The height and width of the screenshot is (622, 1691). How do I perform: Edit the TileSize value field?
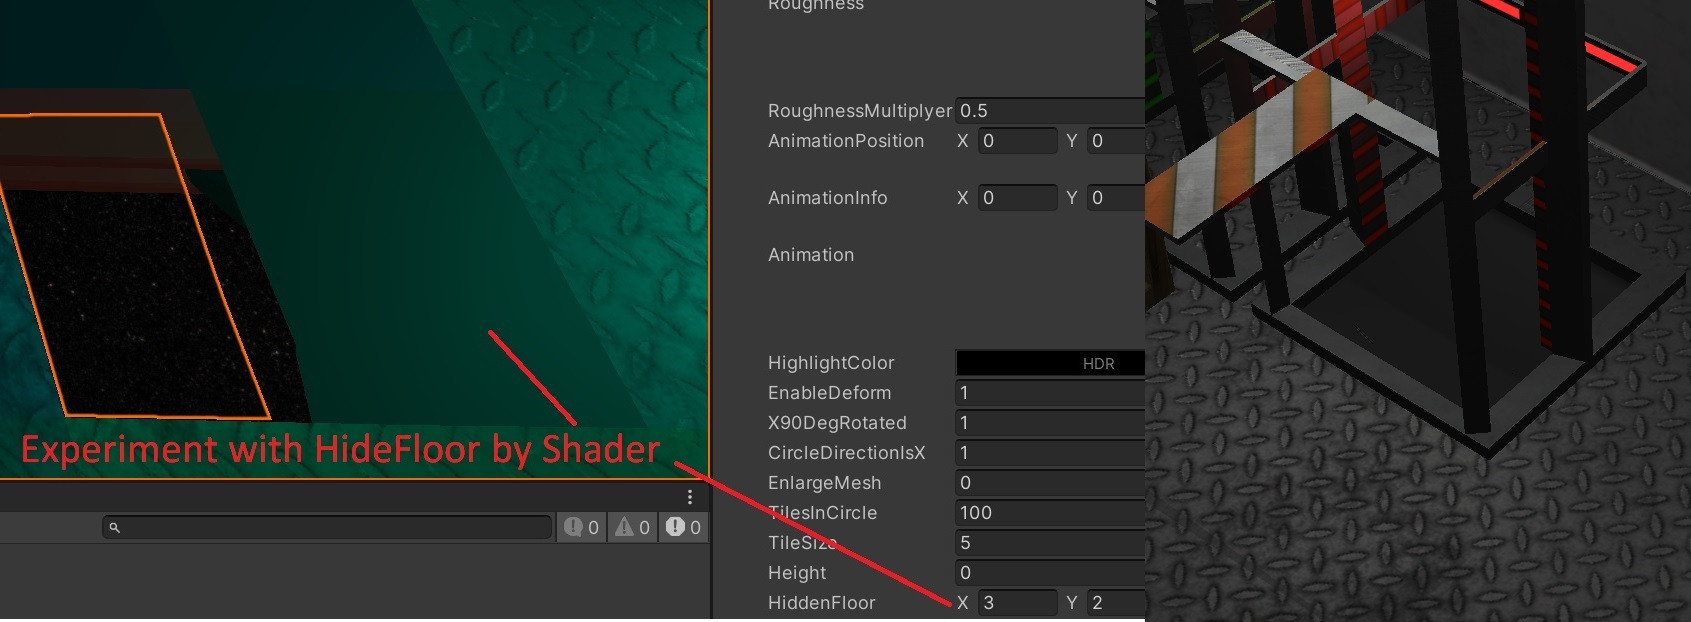pos(1050,543)
